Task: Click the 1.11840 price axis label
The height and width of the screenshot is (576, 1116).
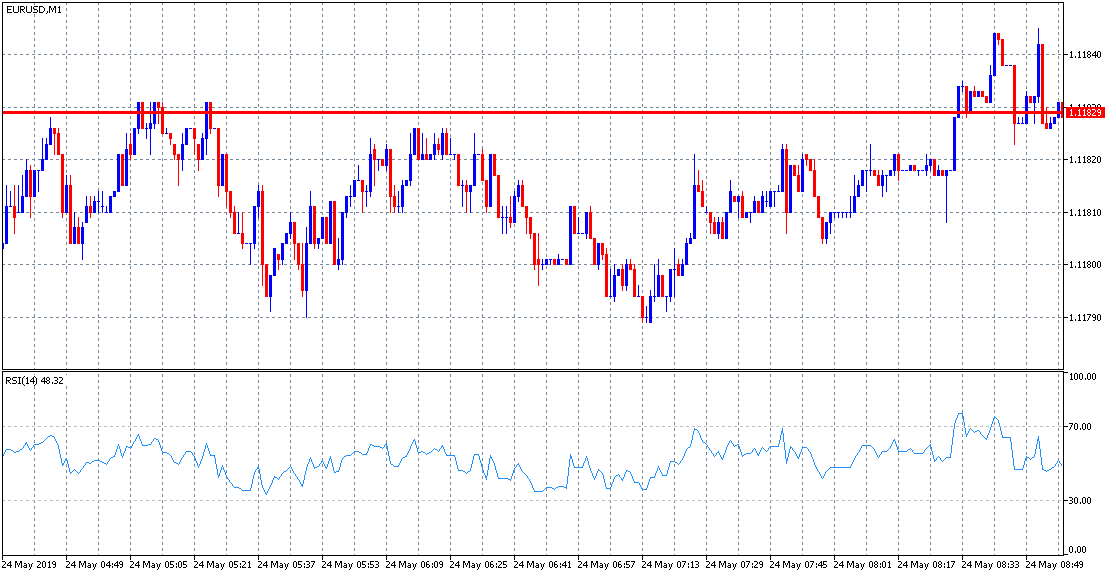Action: point(1083,55)
